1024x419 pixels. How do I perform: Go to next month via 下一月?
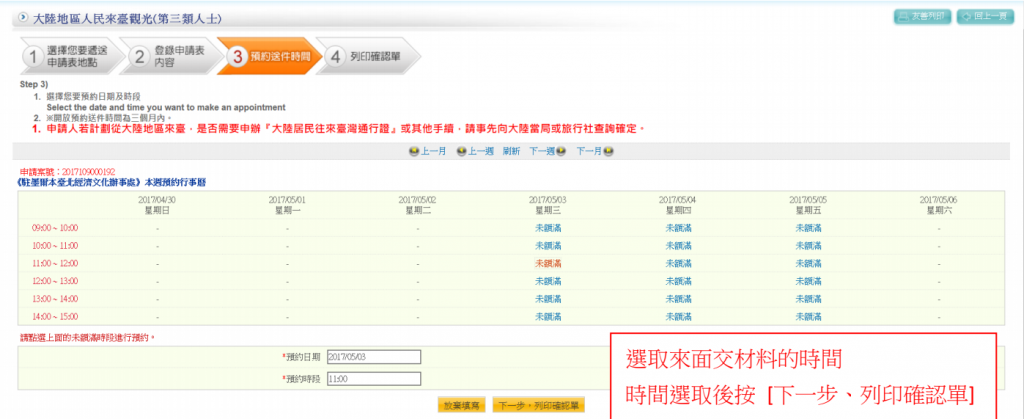tap(594, 151)
